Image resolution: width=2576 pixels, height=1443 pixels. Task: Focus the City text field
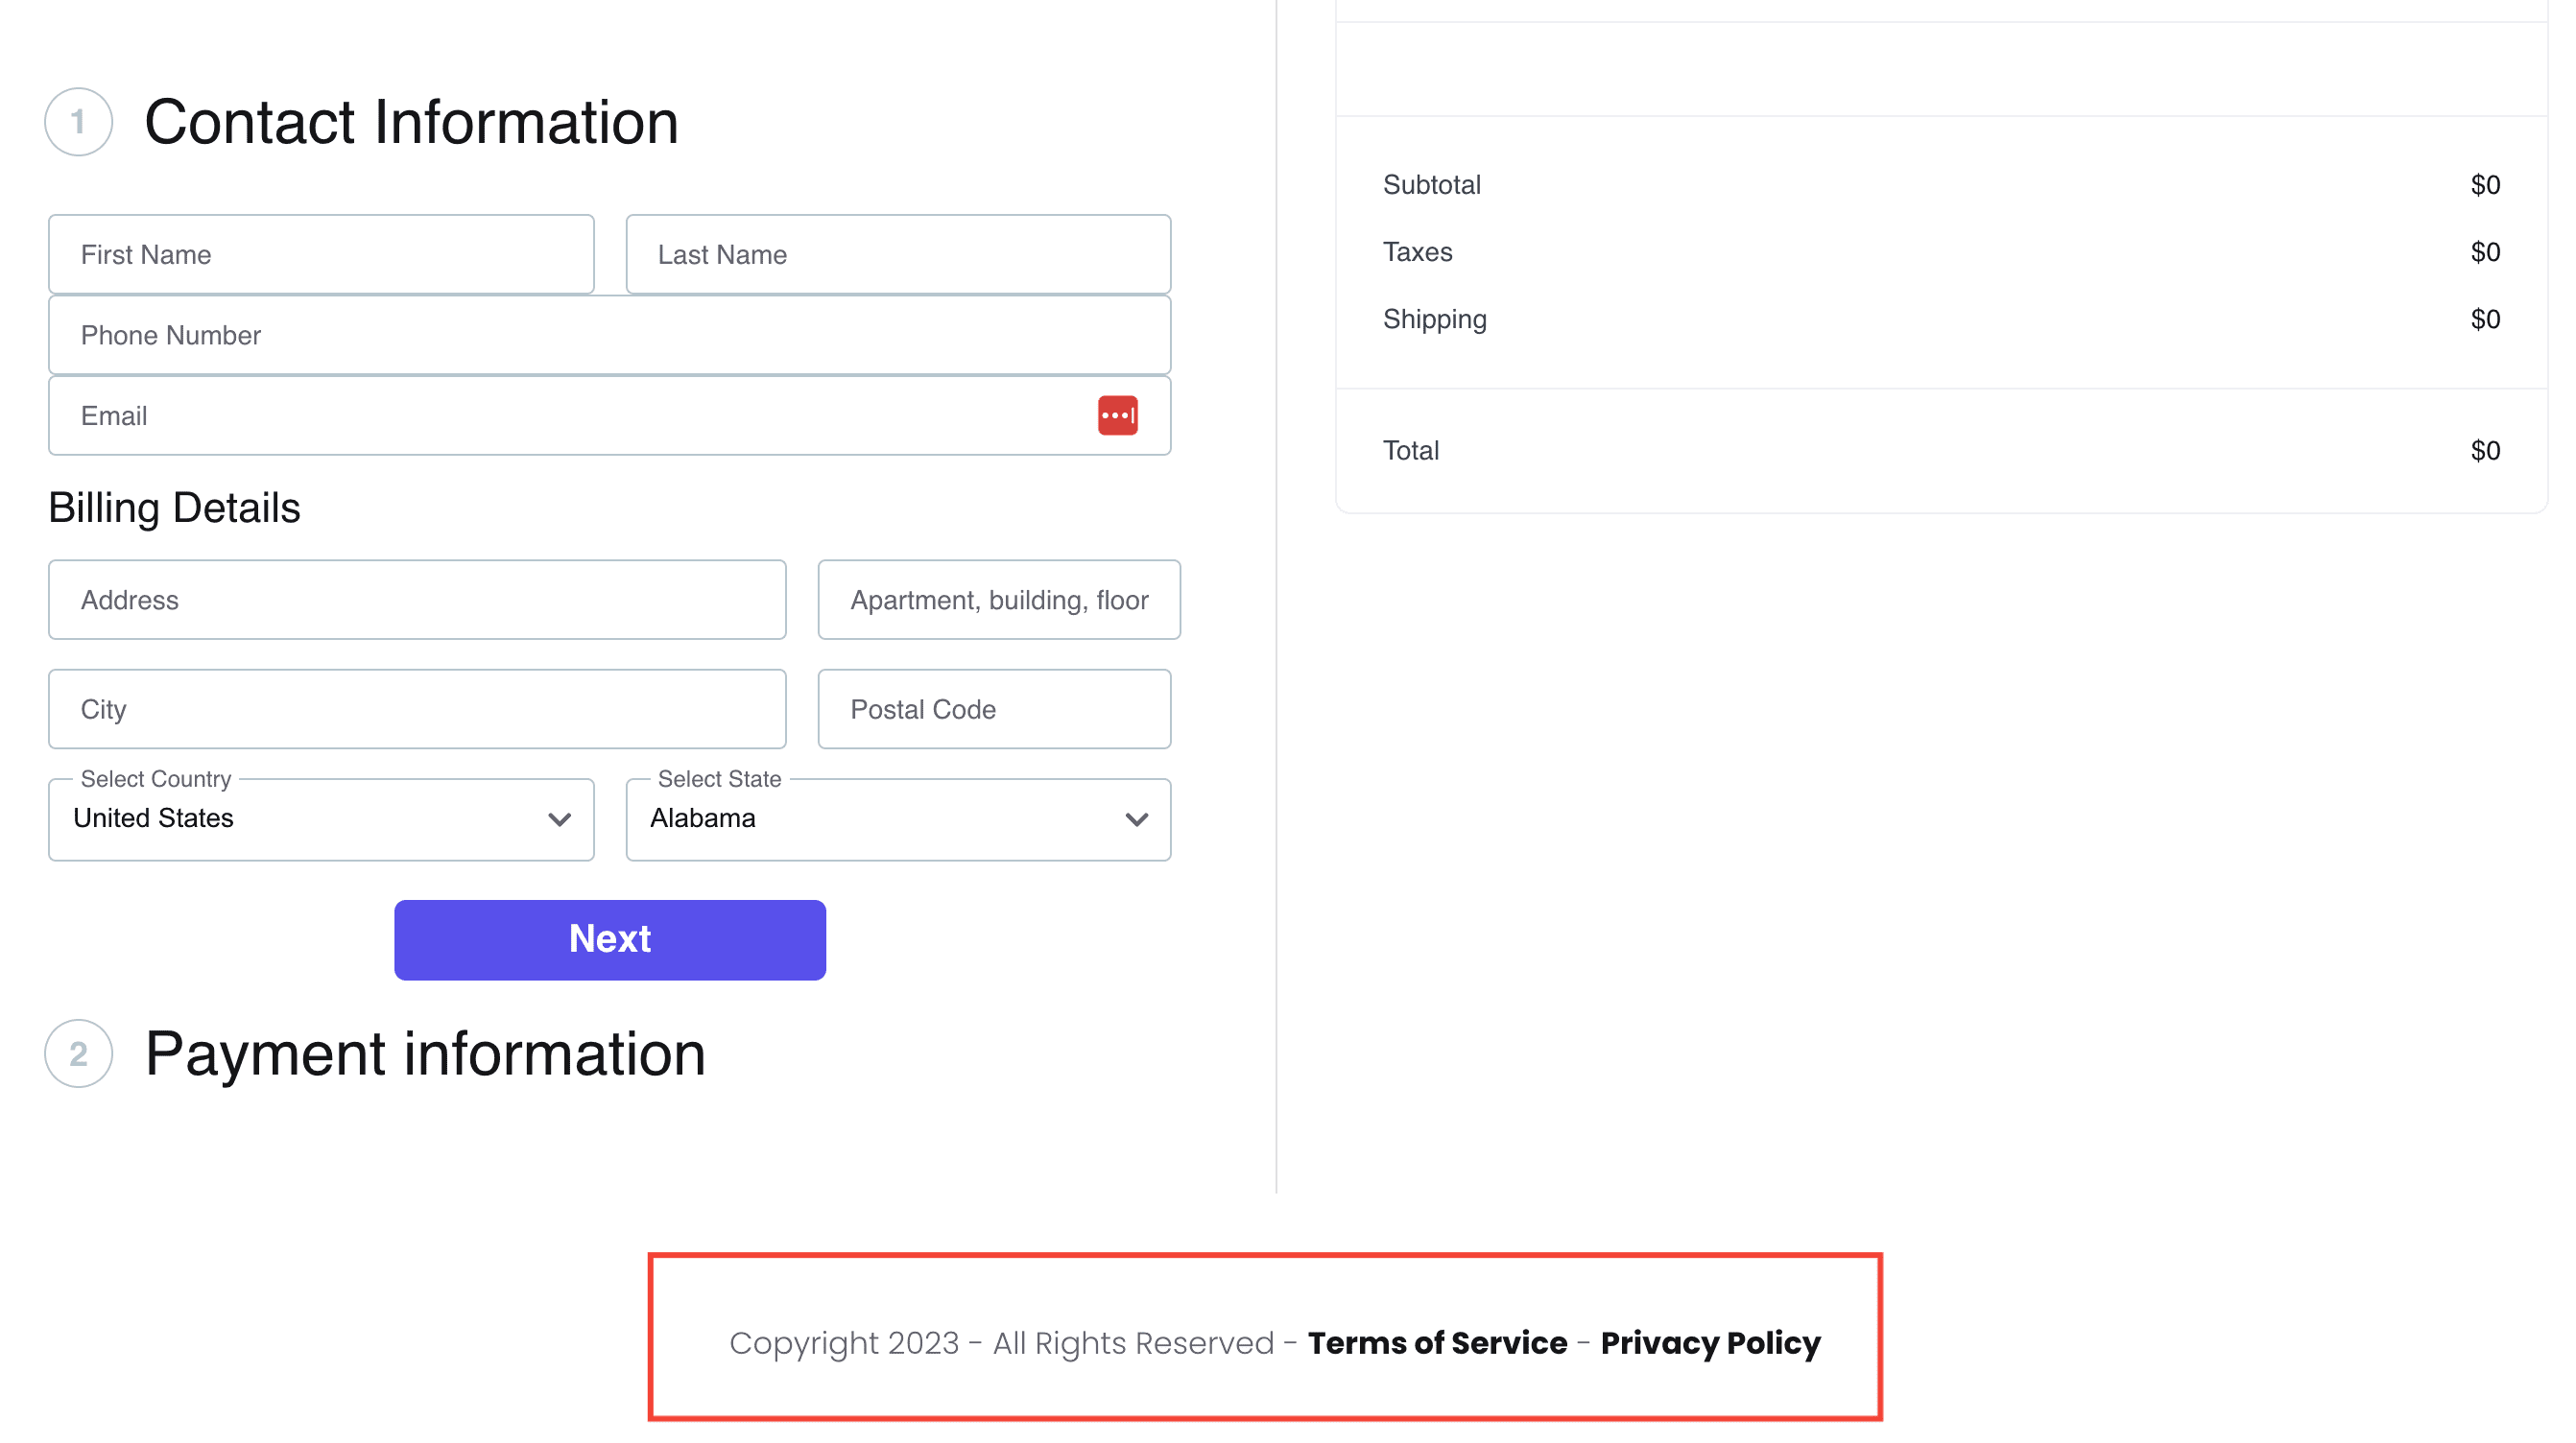click(x=417, y=709)
